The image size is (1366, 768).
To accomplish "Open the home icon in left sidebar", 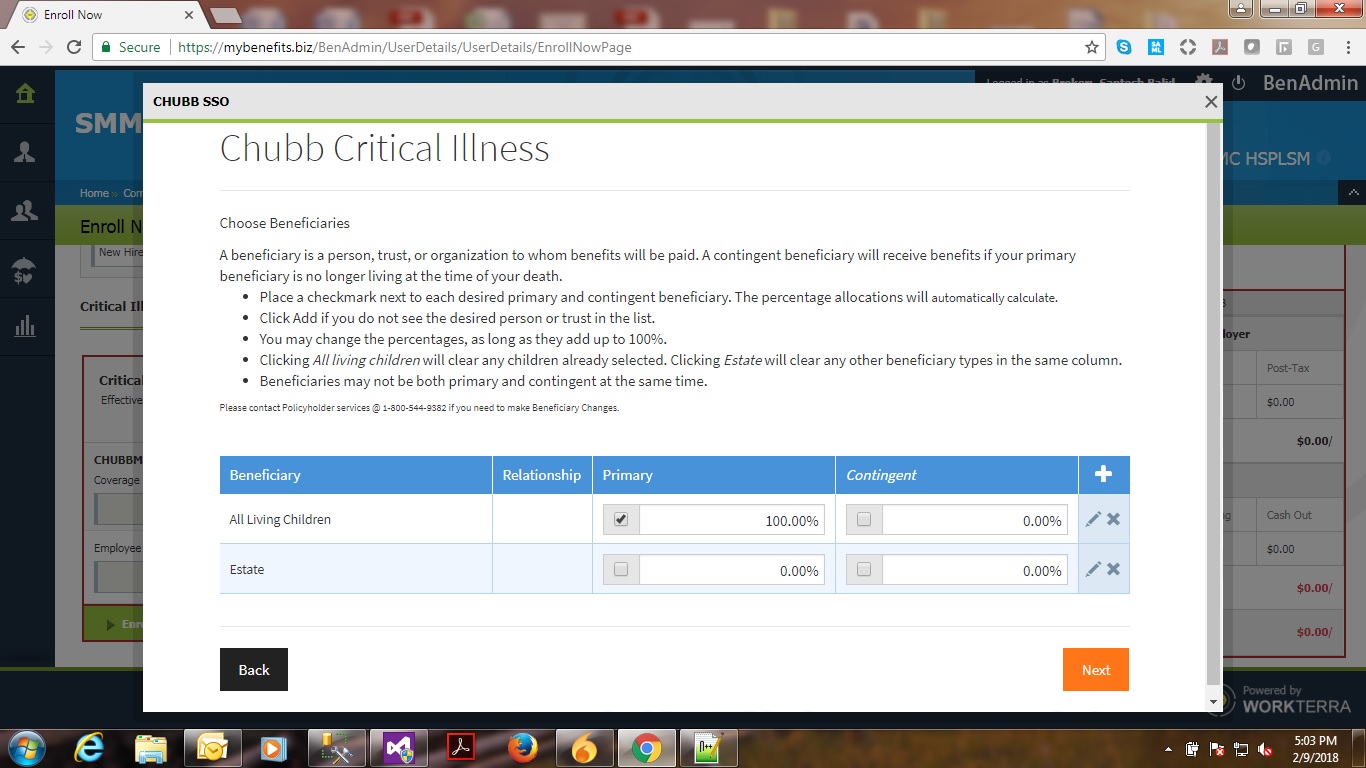I will [25, 94].
